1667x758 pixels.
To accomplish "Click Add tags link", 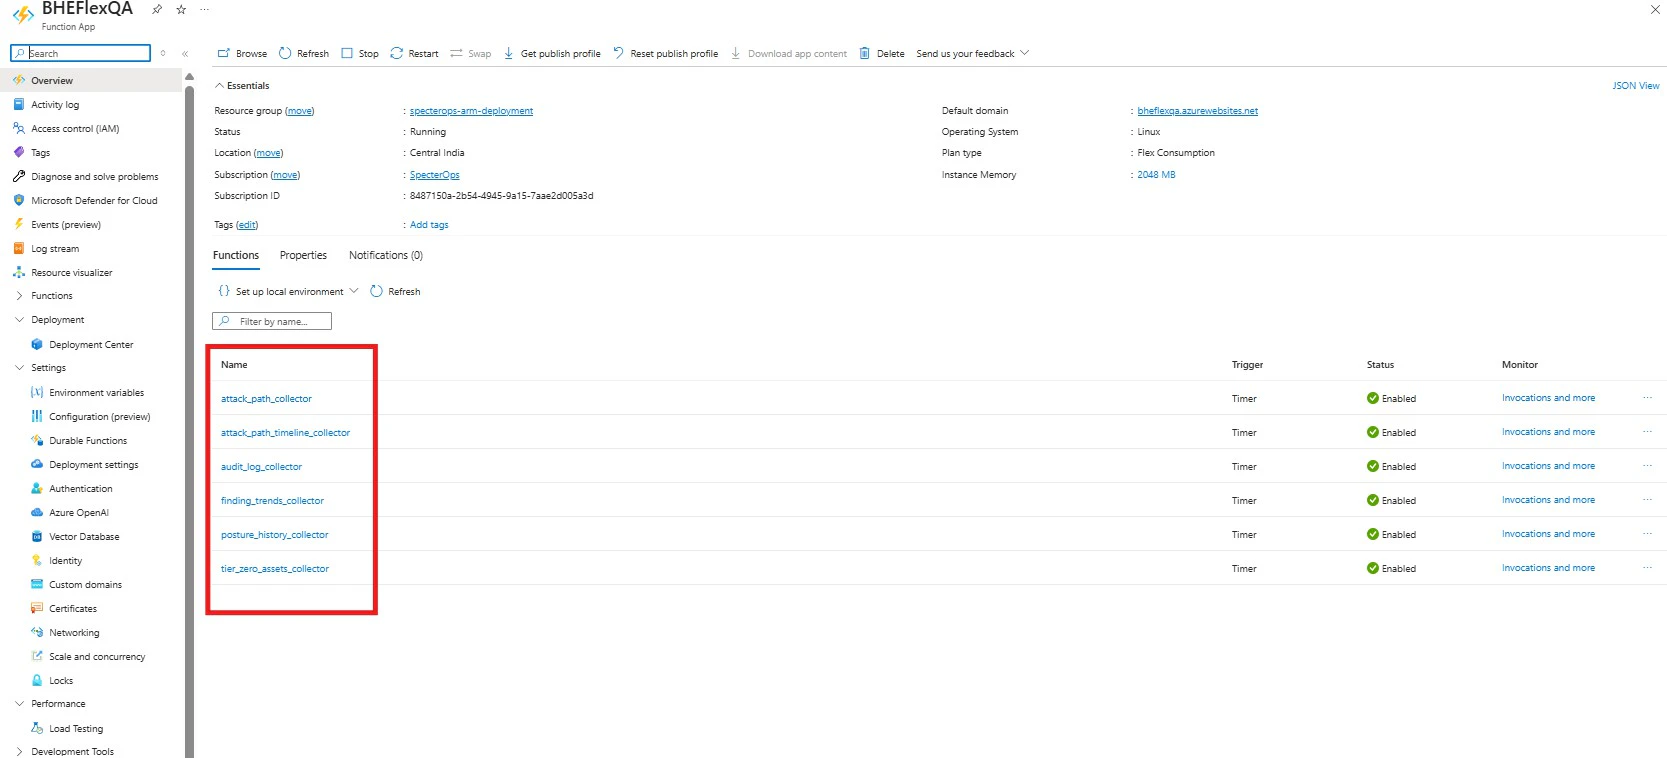I will click(429, 225).
